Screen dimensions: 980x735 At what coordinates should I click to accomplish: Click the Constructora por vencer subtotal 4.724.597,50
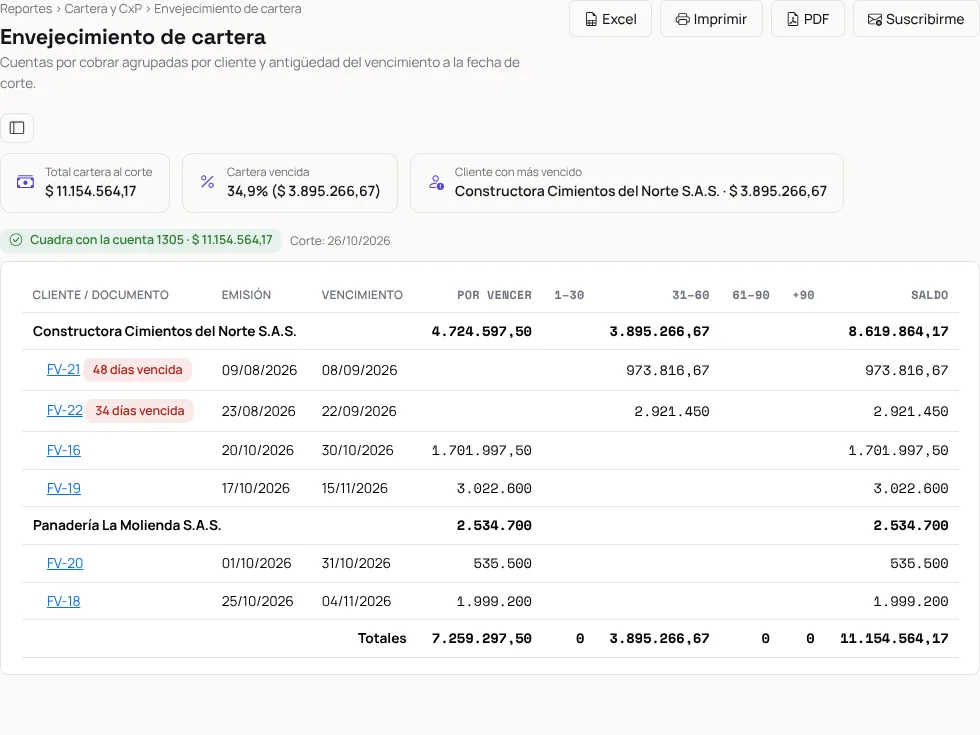click(481, 331)
